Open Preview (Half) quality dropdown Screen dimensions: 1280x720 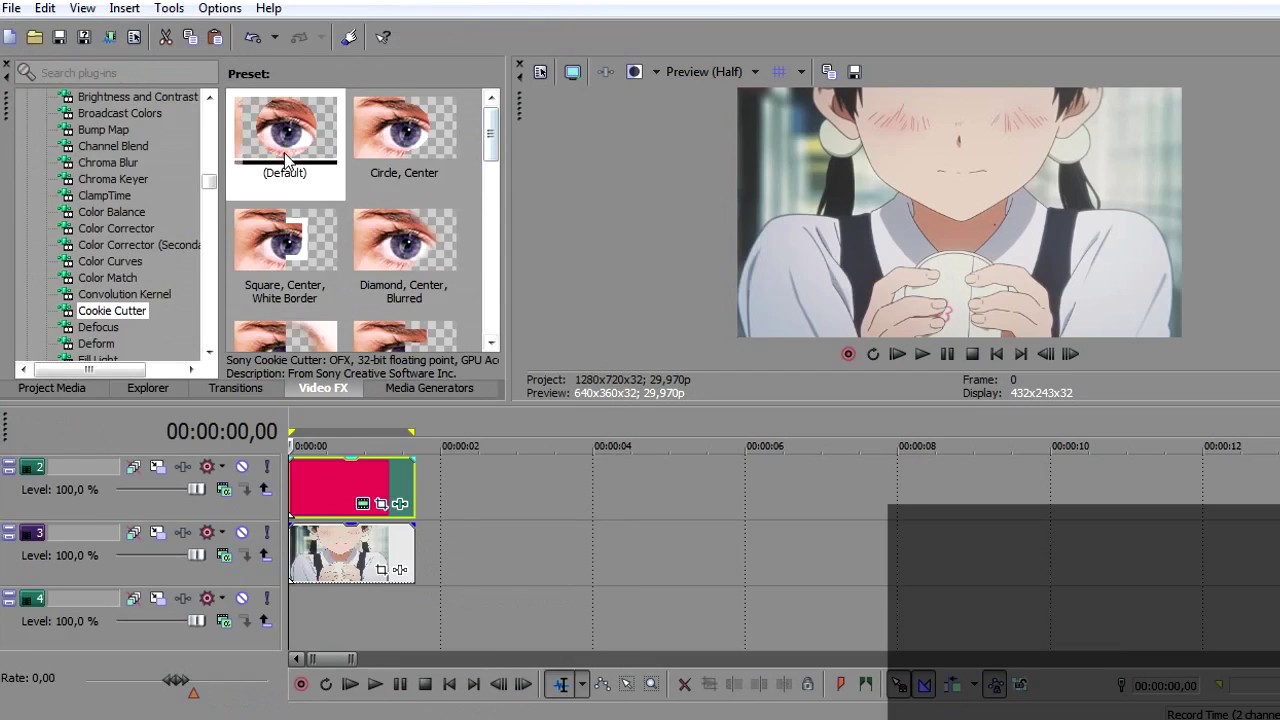(755, 72)
